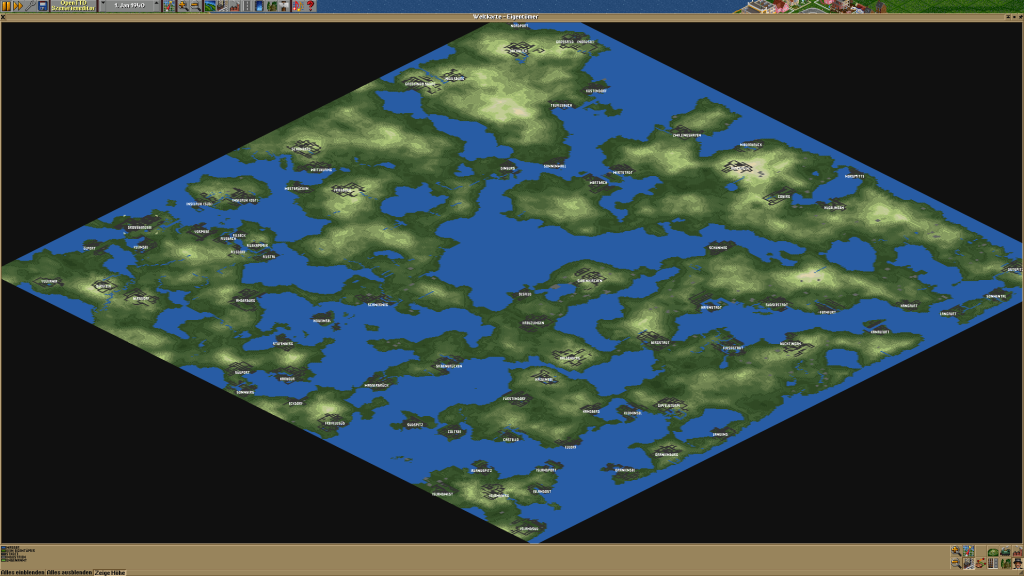Image resolution: width=1024 pixels, height=576 pixels.
Task: Click 'Alles ausblenden' button
Action: pyautogui.click(x=69, y=572)
